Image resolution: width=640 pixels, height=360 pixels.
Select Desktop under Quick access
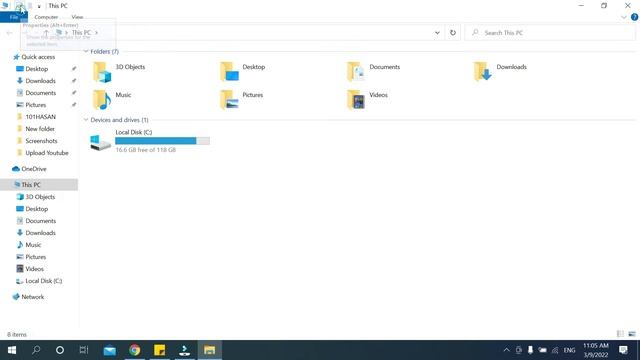[37, 69]
